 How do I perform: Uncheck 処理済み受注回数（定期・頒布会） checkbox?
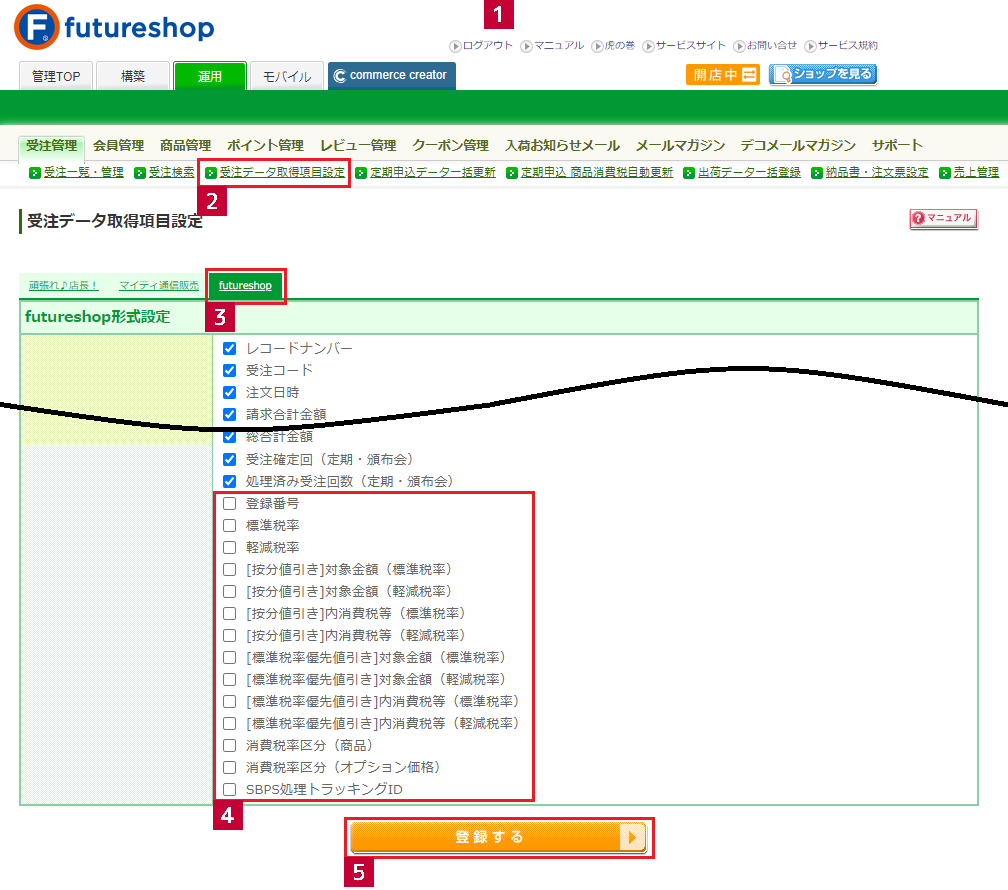(230, 481)
